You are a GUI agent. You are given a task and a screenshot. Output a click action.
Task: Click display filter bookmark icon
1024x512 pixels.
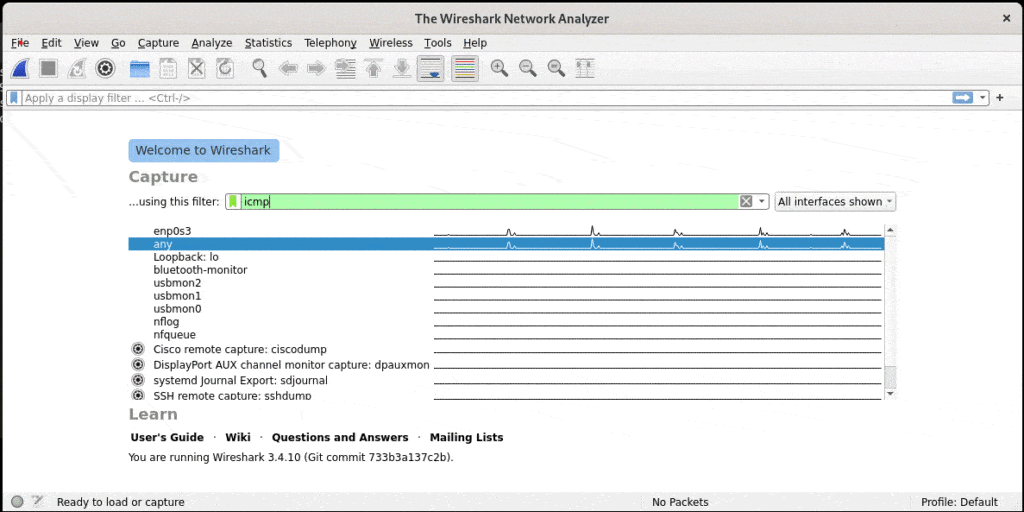pos(14,98)
